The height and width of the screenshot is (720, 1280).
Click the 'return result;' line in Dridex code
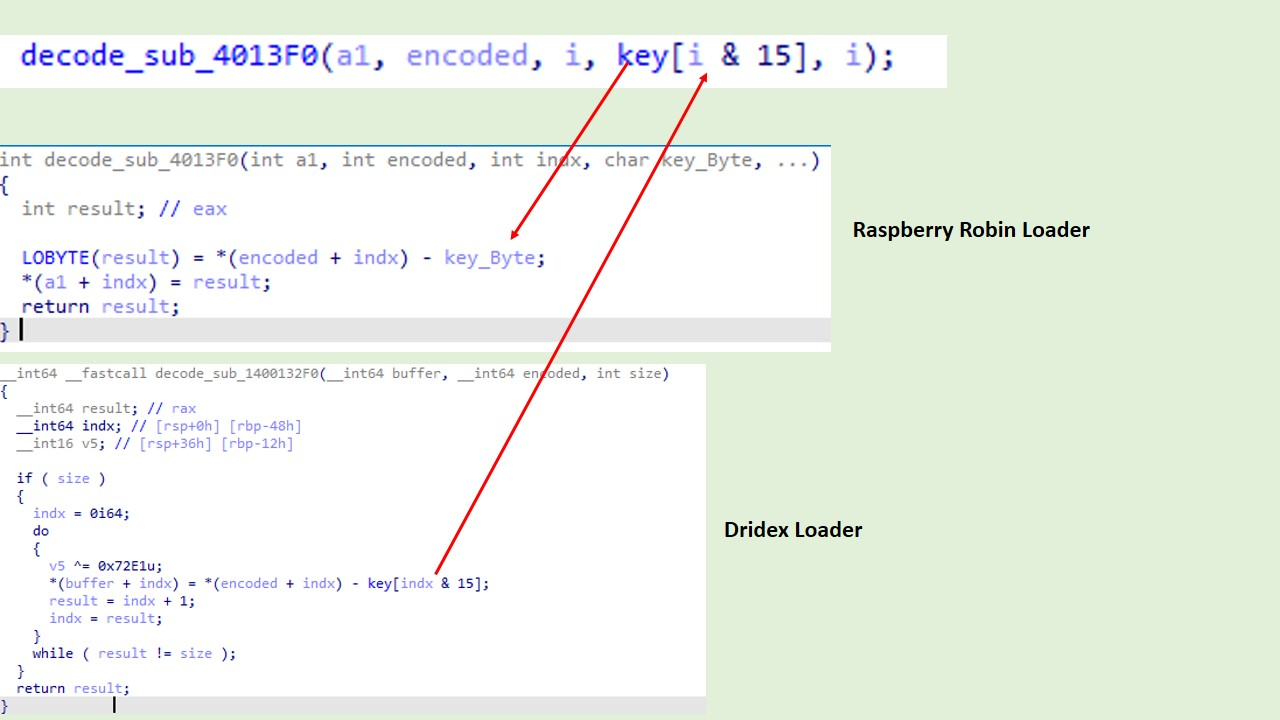click(x=73, y=688)
